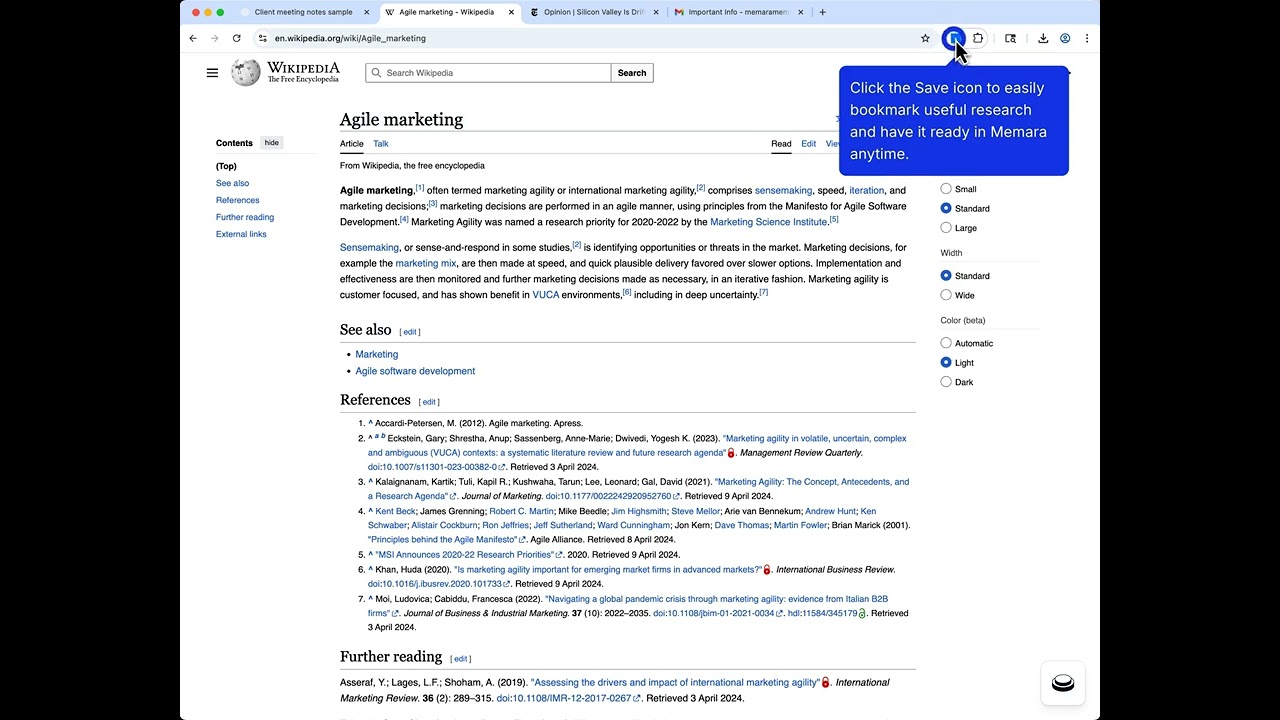
Task: Open the Chrome profile avatar icon
Action: click(x=1065, y=38)
